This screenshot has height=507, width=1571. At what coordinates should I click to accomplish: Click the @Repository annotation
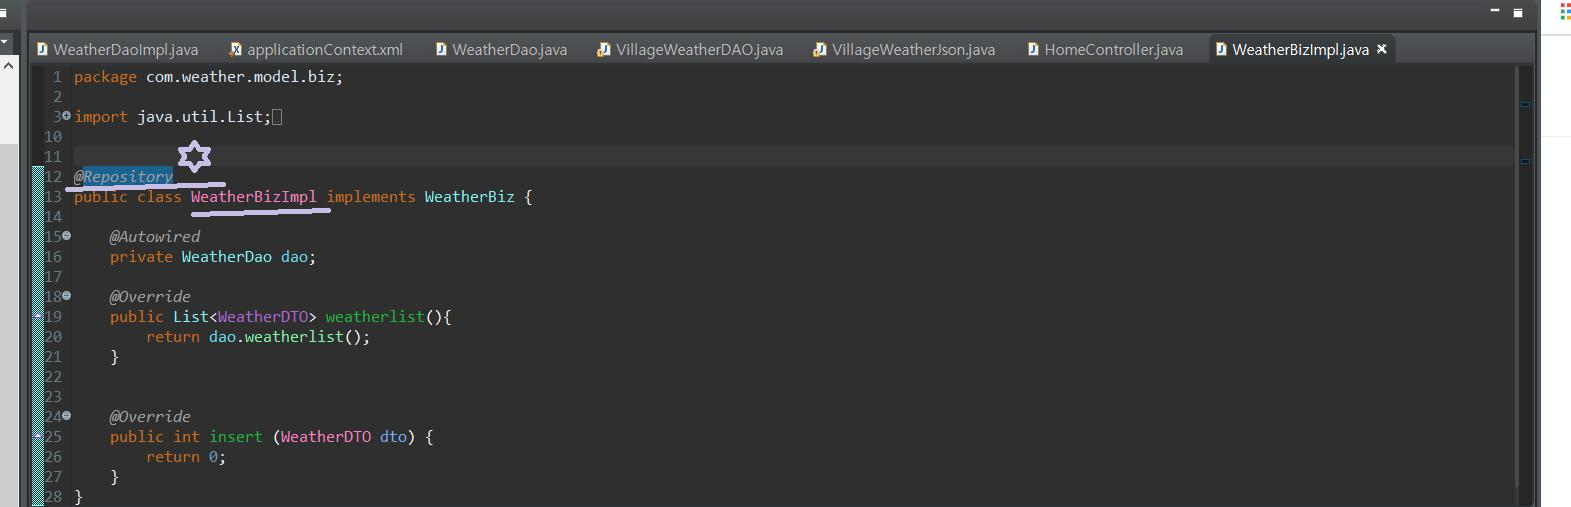click(123, 177)
